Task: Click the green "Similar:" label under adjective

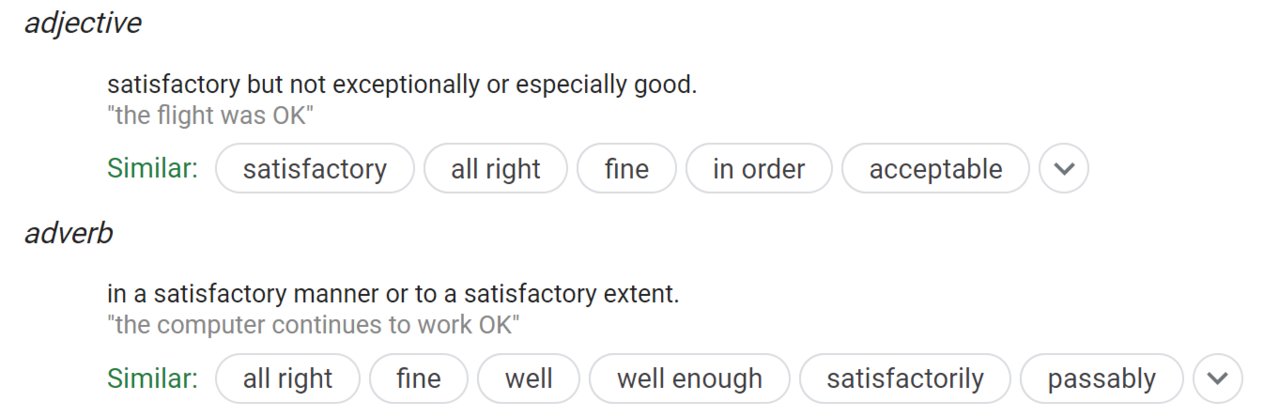Action: [152, 168]
